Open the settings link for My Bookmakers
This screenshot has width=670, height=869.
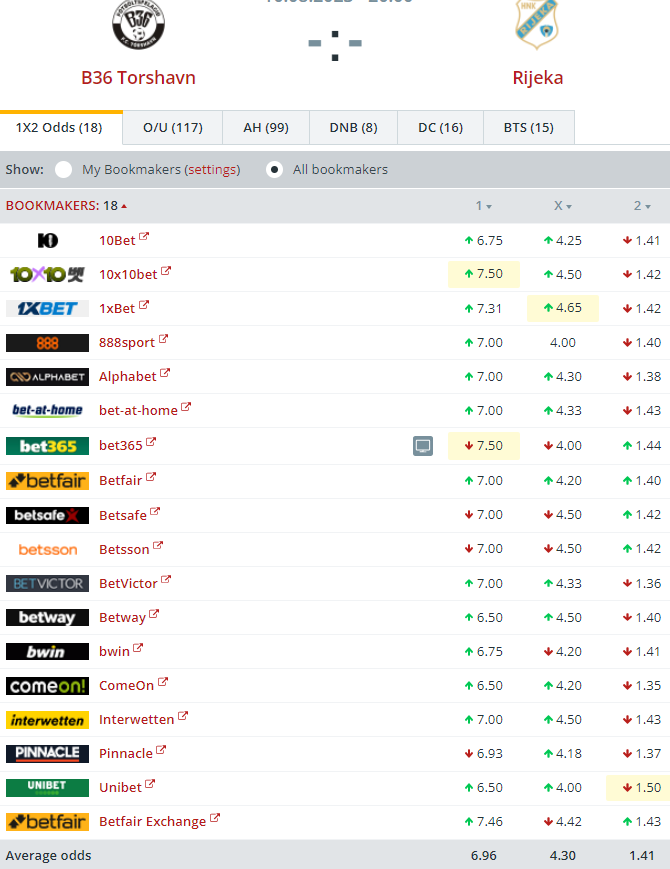[x=213, y=170]
